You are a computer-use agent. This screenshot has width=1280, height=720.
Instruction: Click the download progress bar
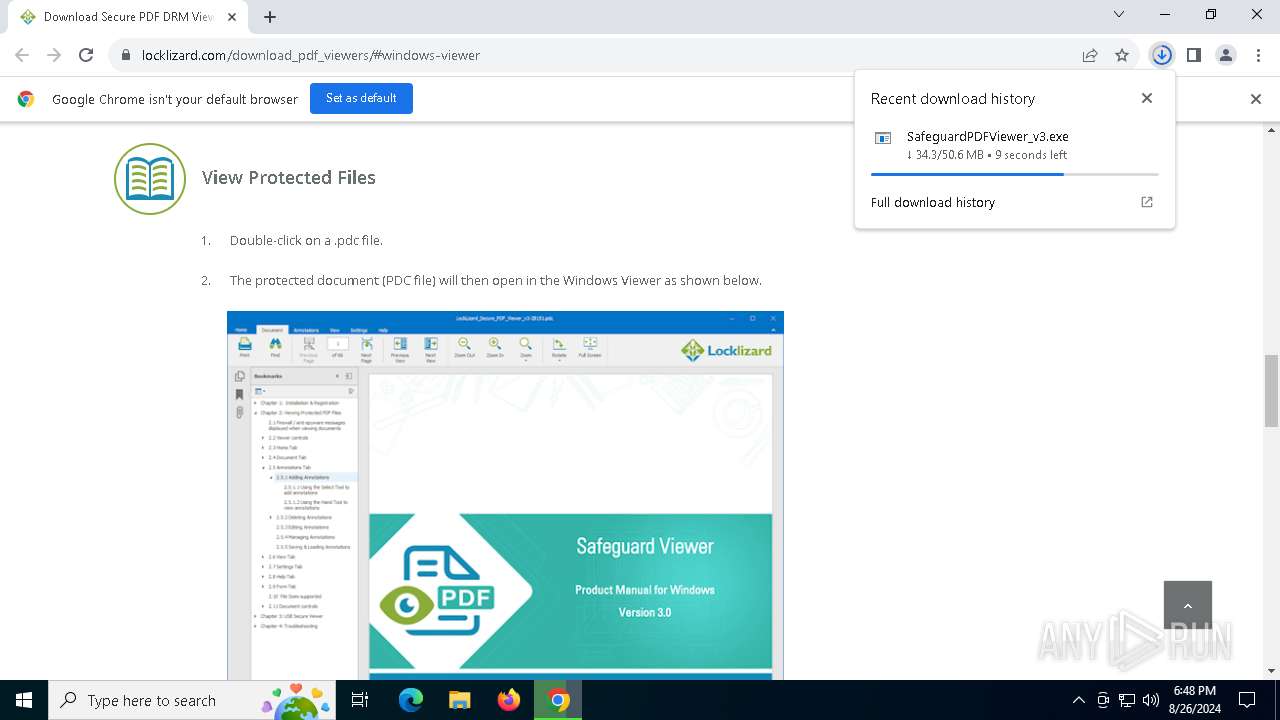[x=1014, y=174]
